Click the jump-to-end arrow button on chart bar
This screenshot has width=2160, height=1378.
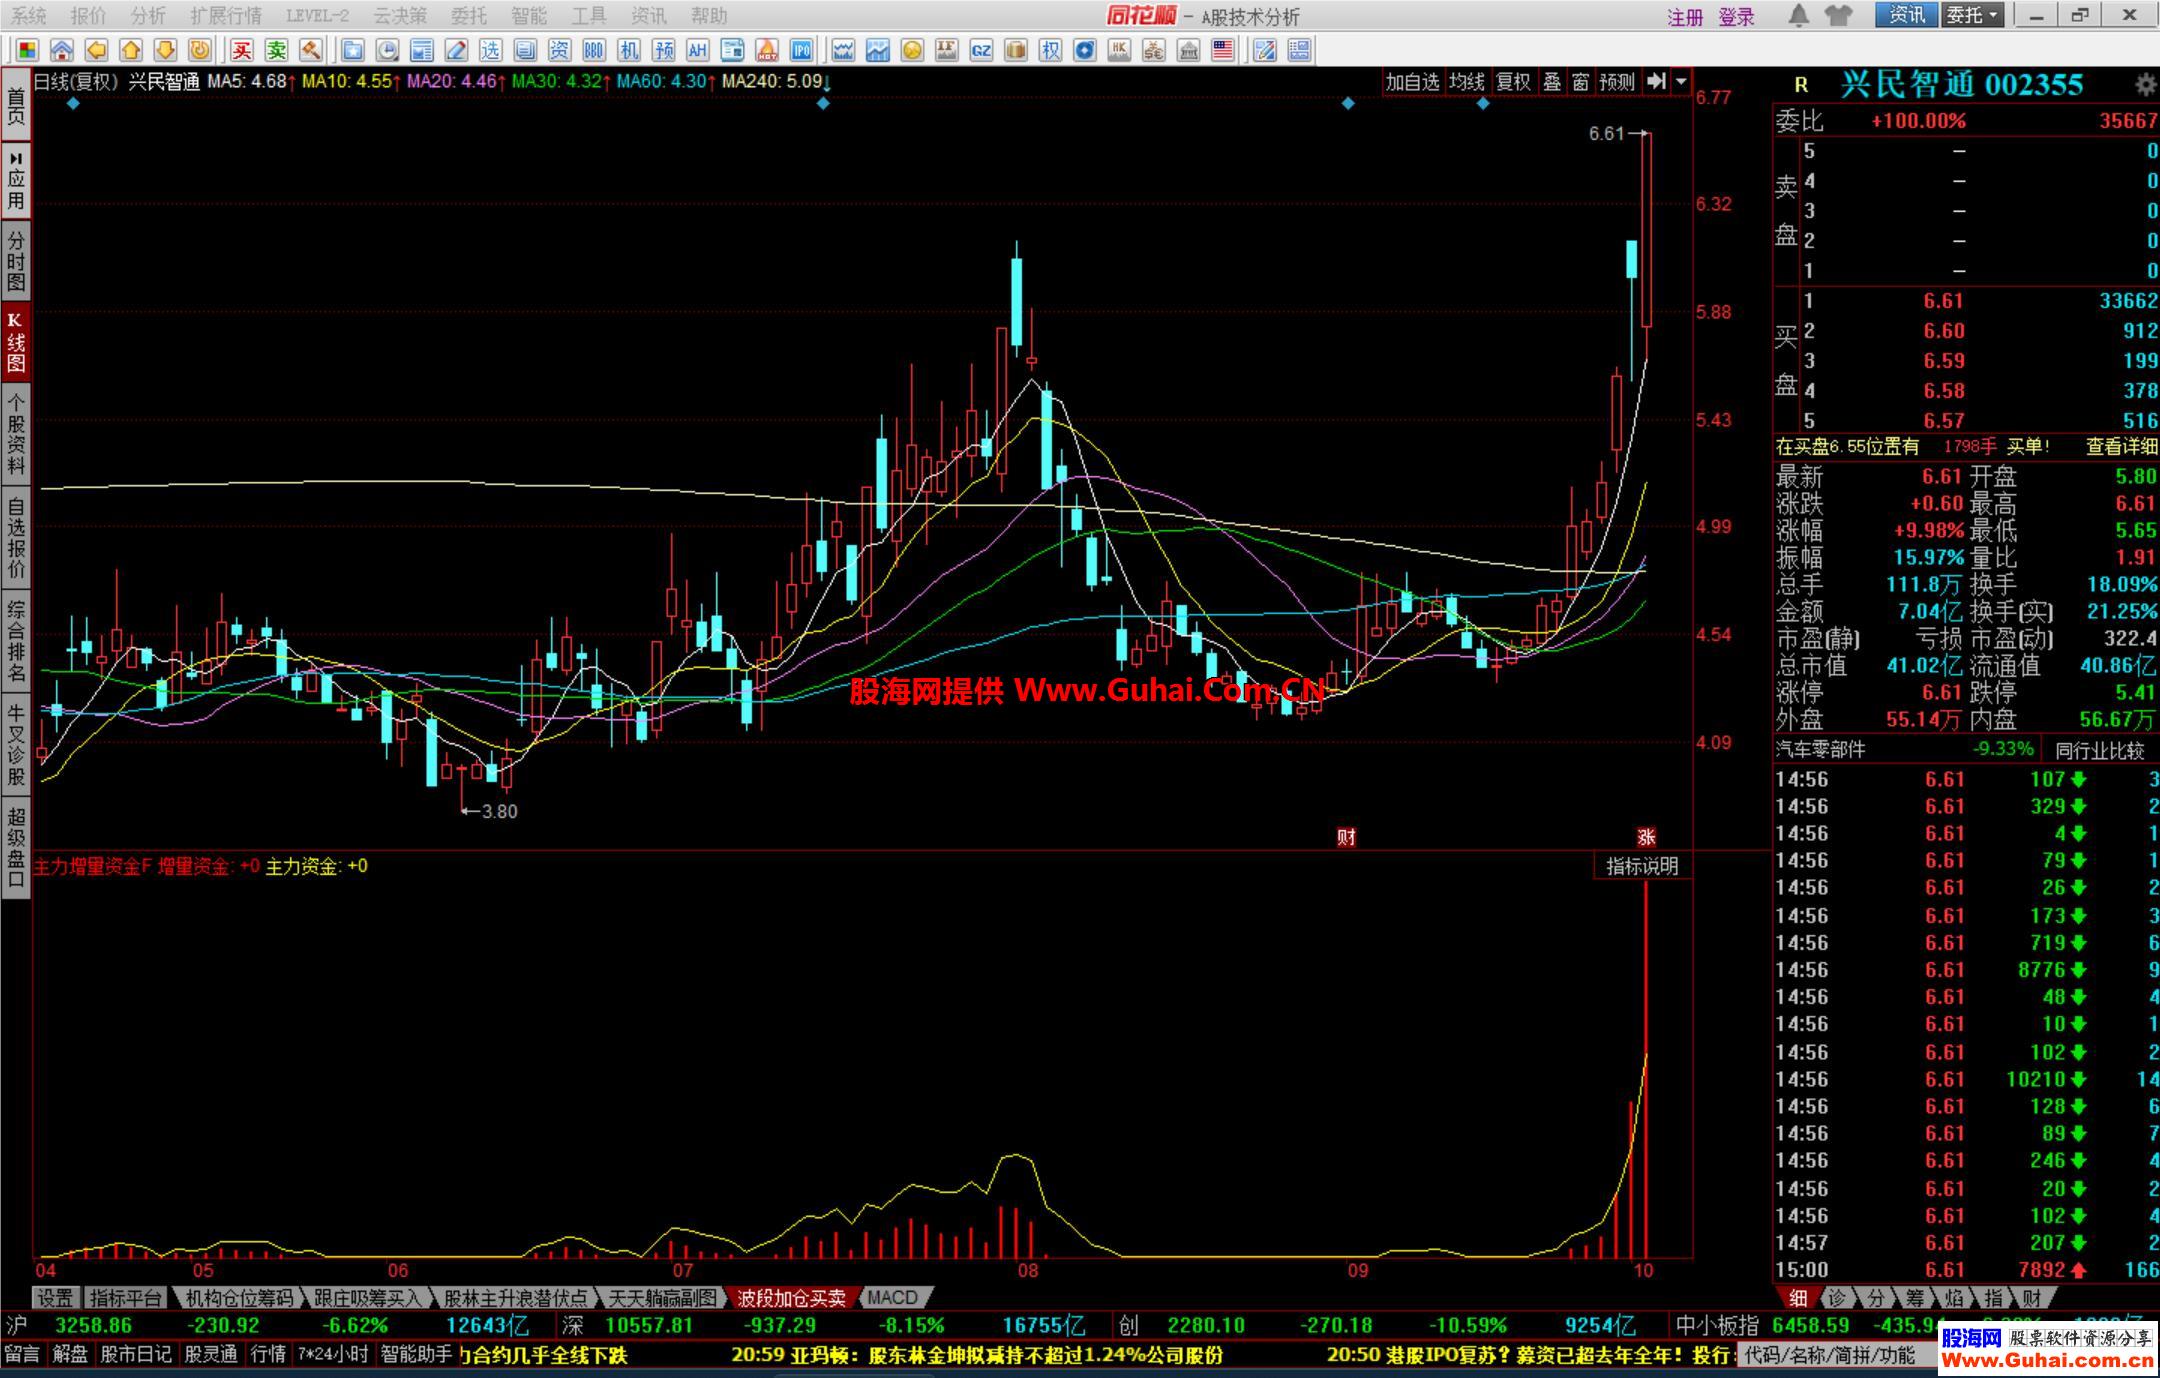coord(1656,82)
